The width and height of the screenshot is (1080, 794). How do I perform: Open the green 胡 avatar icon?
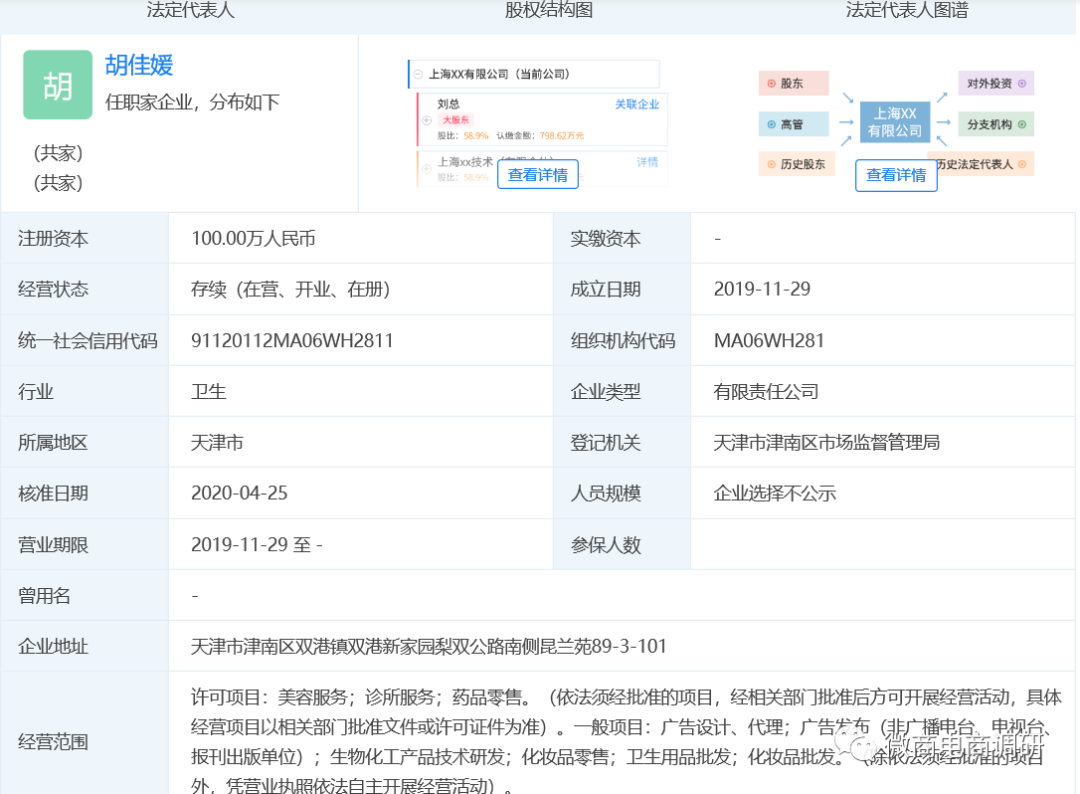tap(57, 85)
